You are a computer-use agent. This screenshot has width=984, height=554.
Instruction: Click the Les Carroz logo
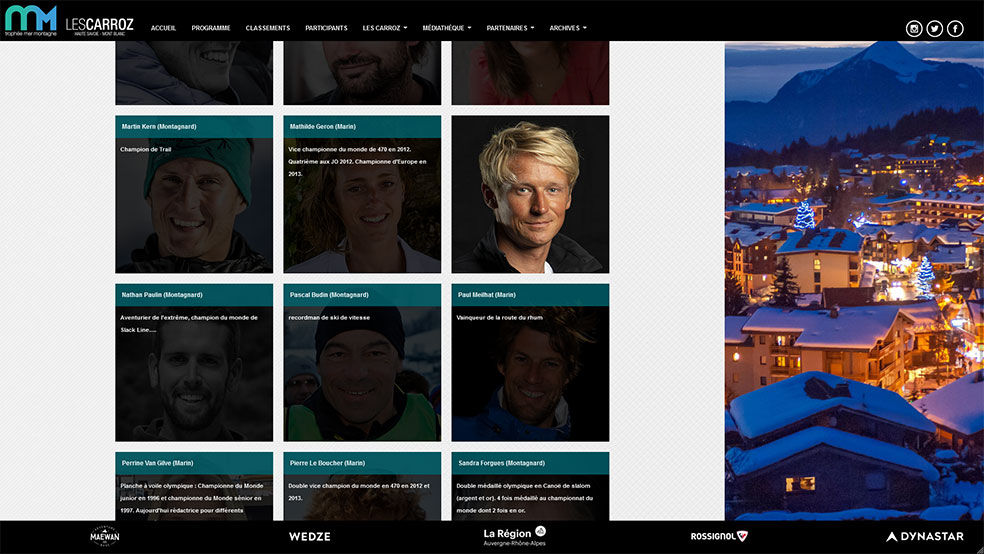pyautogui.click(x=99, y=26)
